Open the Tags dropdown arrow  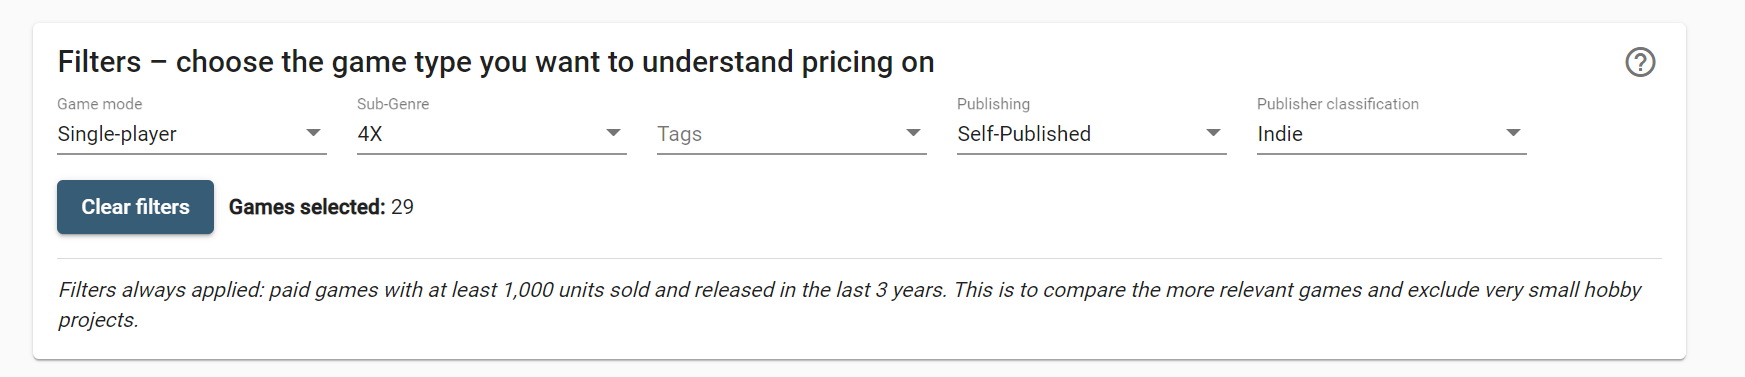pyautogui.click(x=913, y=133)
